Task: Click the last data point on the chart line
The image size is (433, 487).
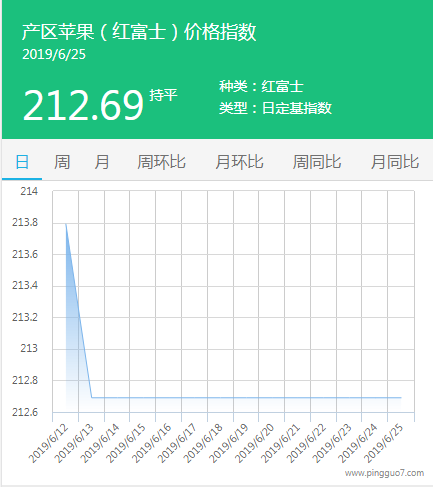Action: coord(401,398)
